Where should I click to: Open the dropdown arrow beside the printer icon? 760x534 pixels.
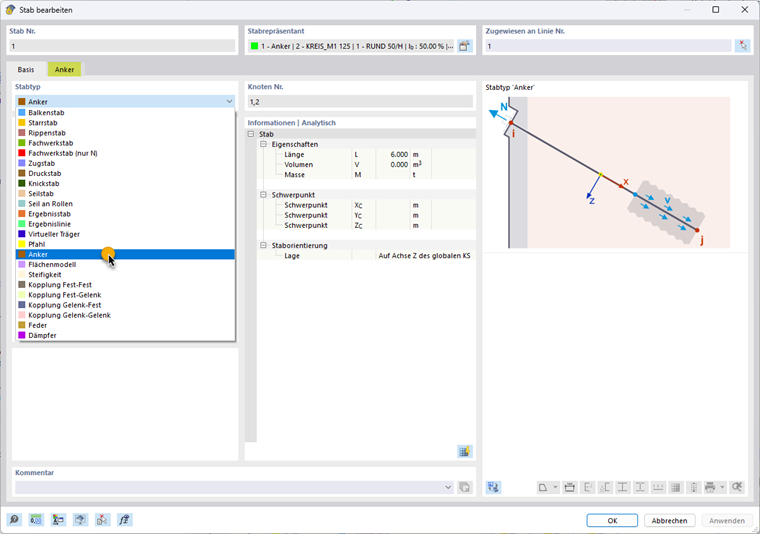point(722,487)
